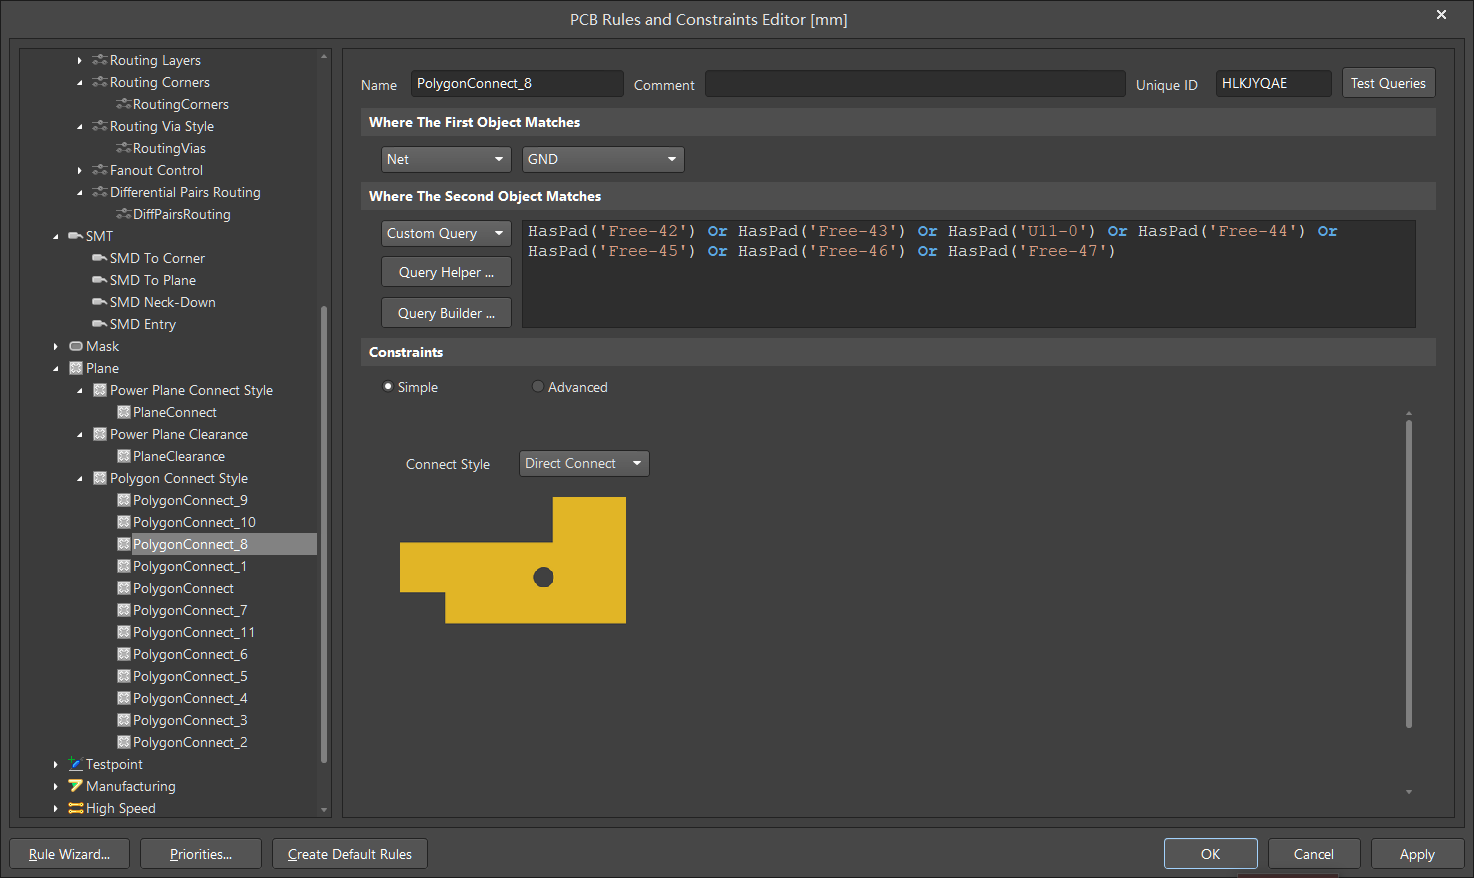Select the PolygonConnect_2 rule
1474x878 pixels.
coord(190,742)
